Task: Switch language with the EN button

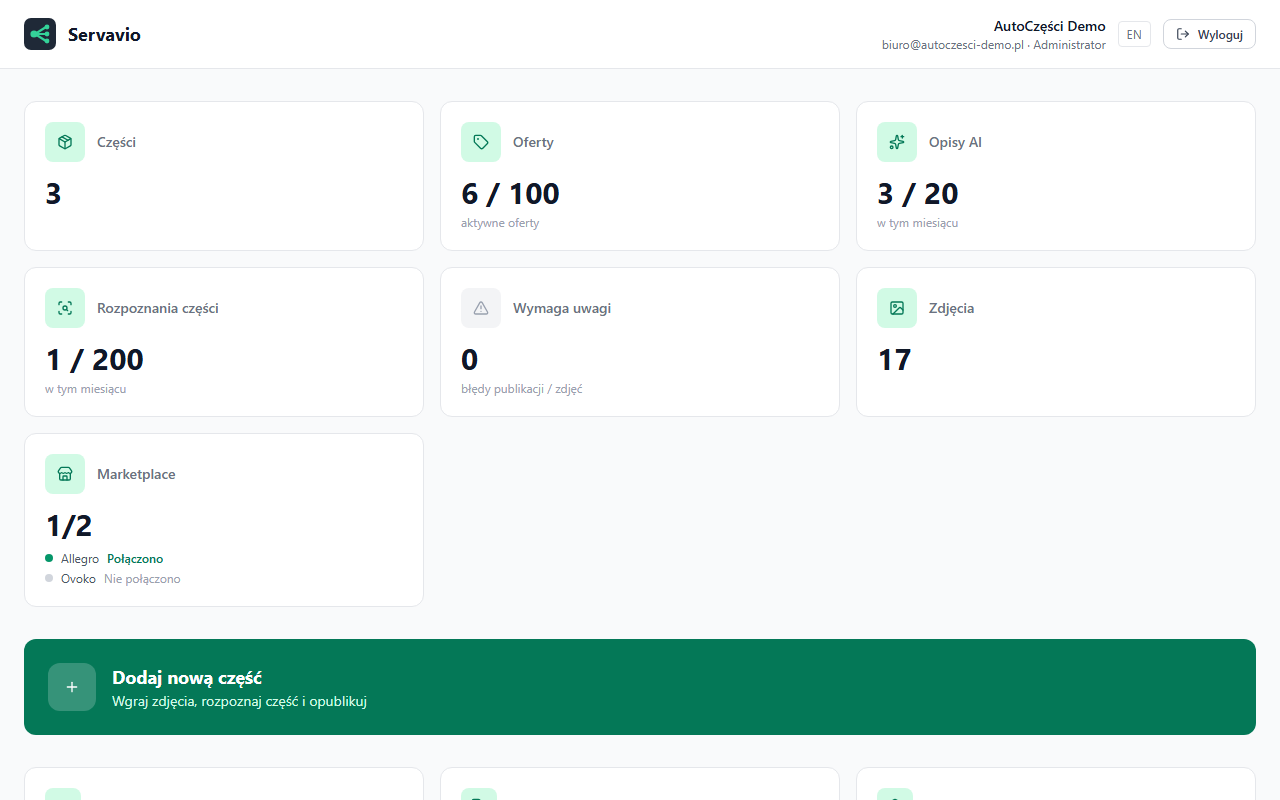Action: click(1134, 34)
